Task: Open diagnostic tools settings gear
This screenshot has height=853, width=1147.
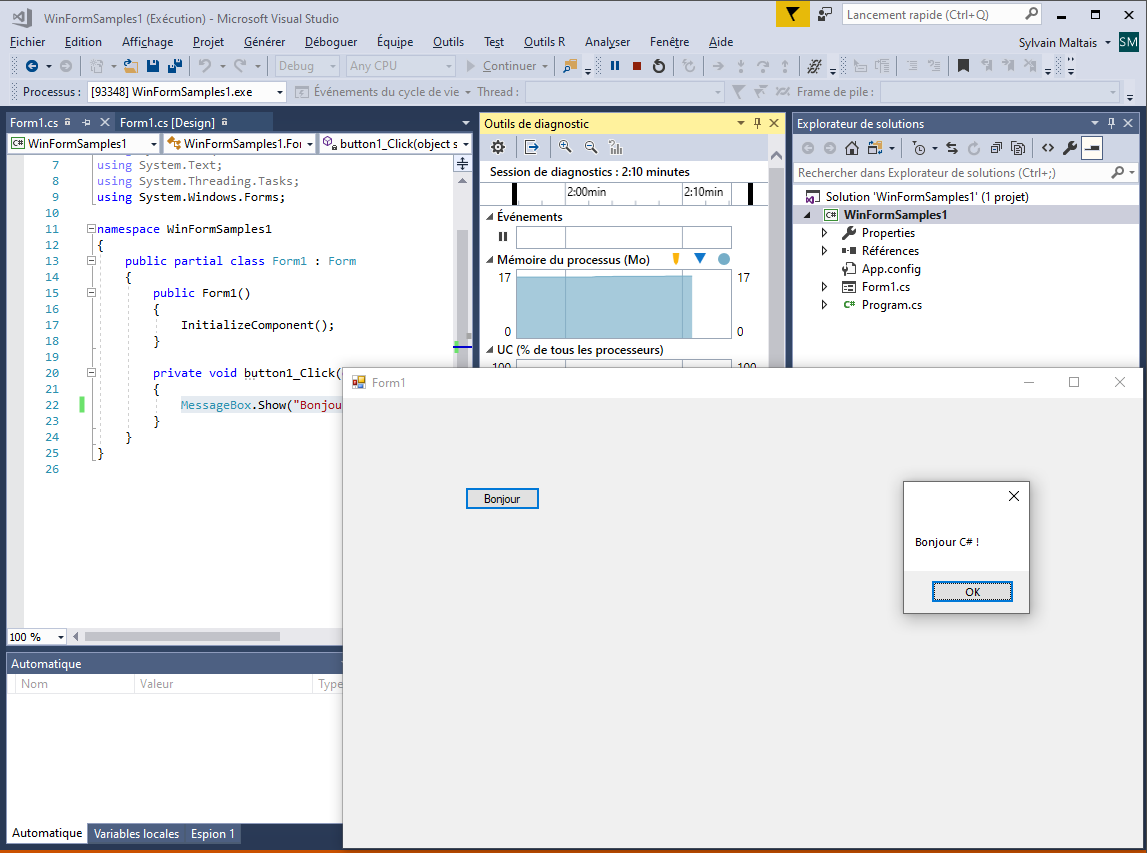Action: click(497, 147)
